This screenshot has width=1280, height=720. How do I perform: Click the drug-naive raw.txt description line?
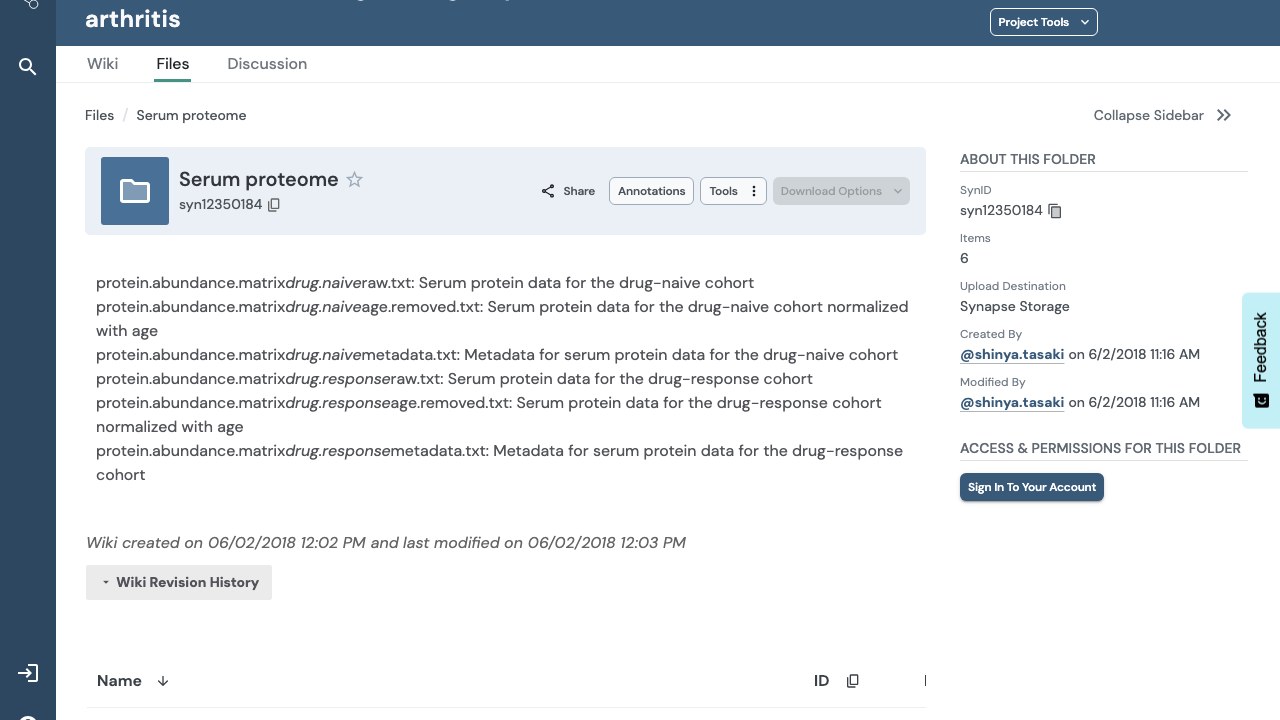click(x=425, y=283)
